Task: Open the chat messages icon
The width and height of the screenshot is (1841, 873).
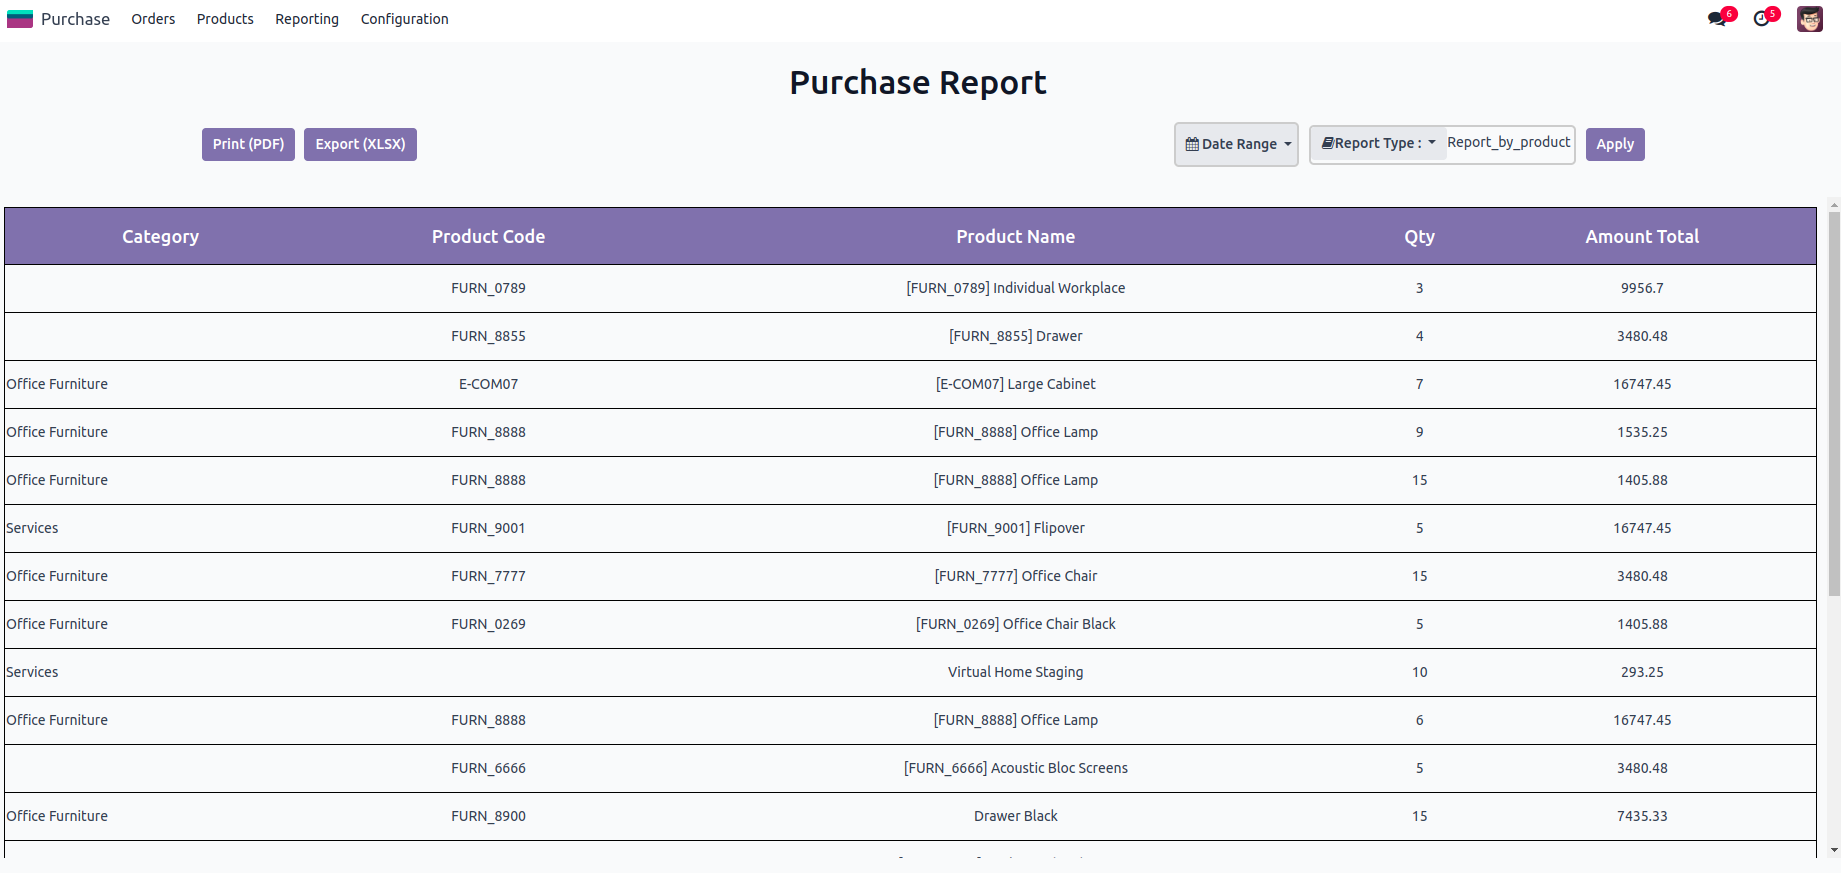Action: coord(1717,19)
